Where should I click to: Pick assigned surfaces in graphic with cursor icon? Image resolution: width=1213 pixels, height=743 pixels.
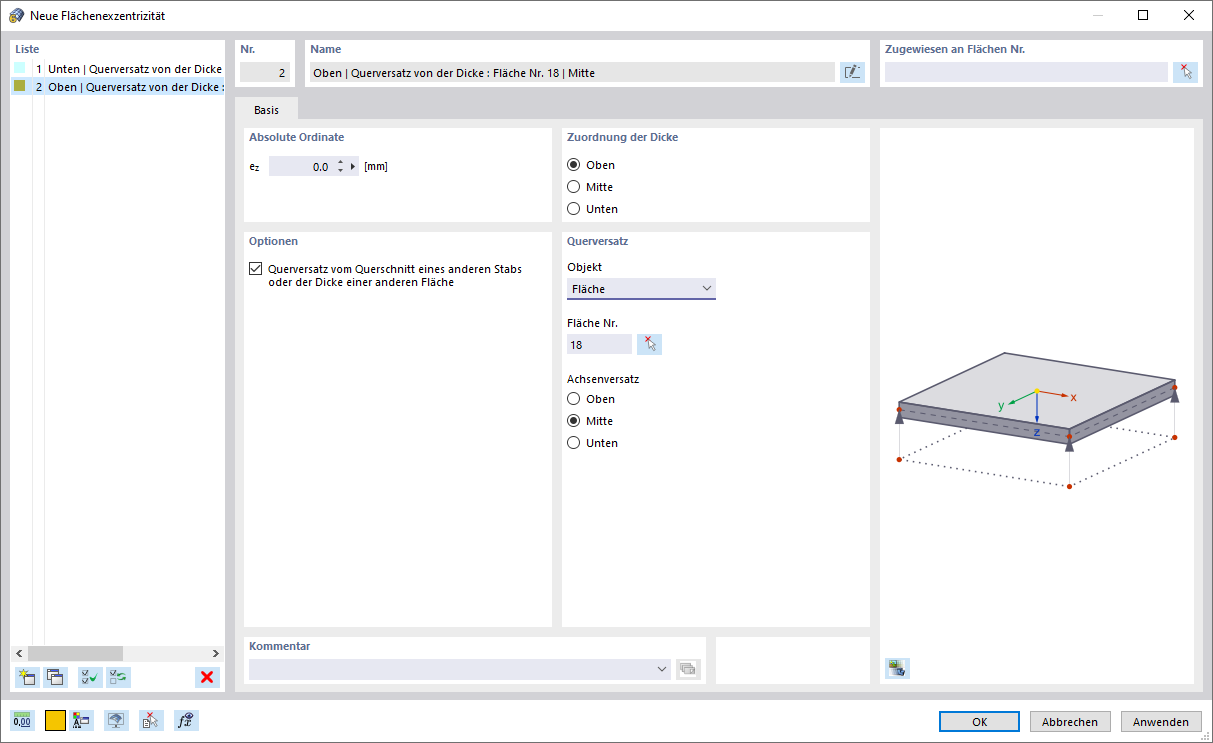[1185, 72]
